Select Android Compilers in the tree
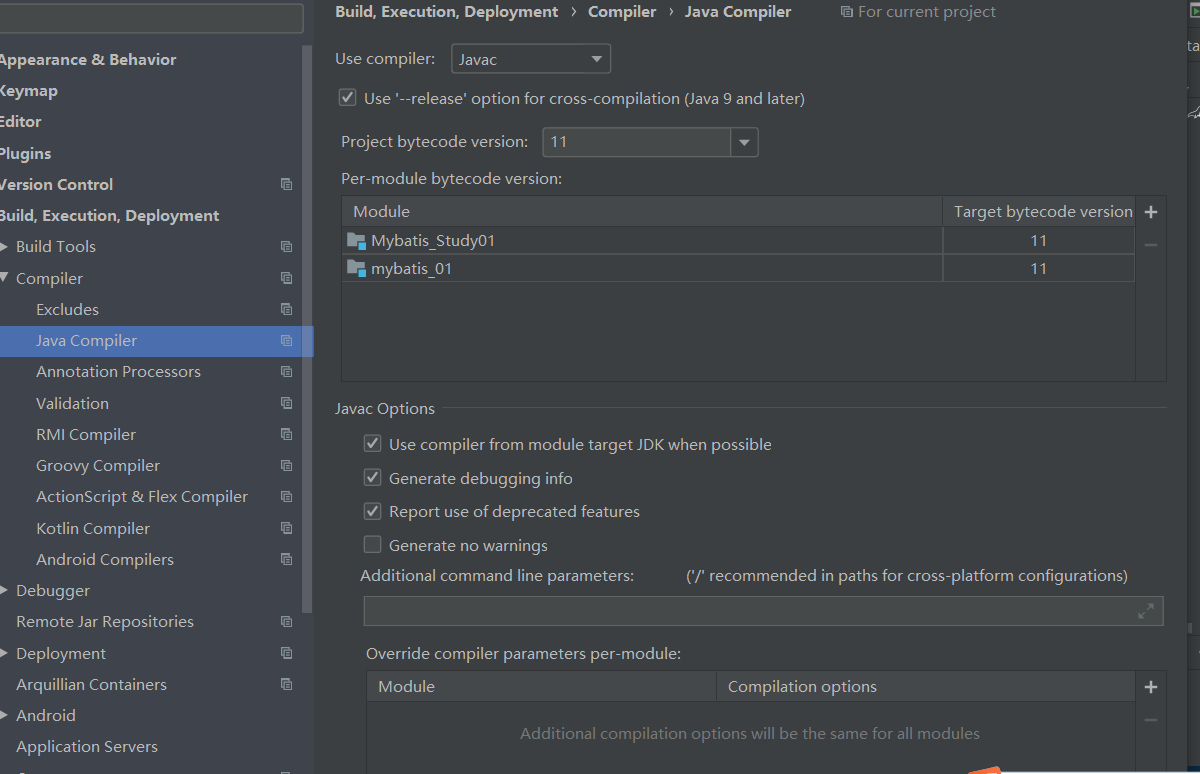The height and width of the screenshot is (774, 1200). 105,559
